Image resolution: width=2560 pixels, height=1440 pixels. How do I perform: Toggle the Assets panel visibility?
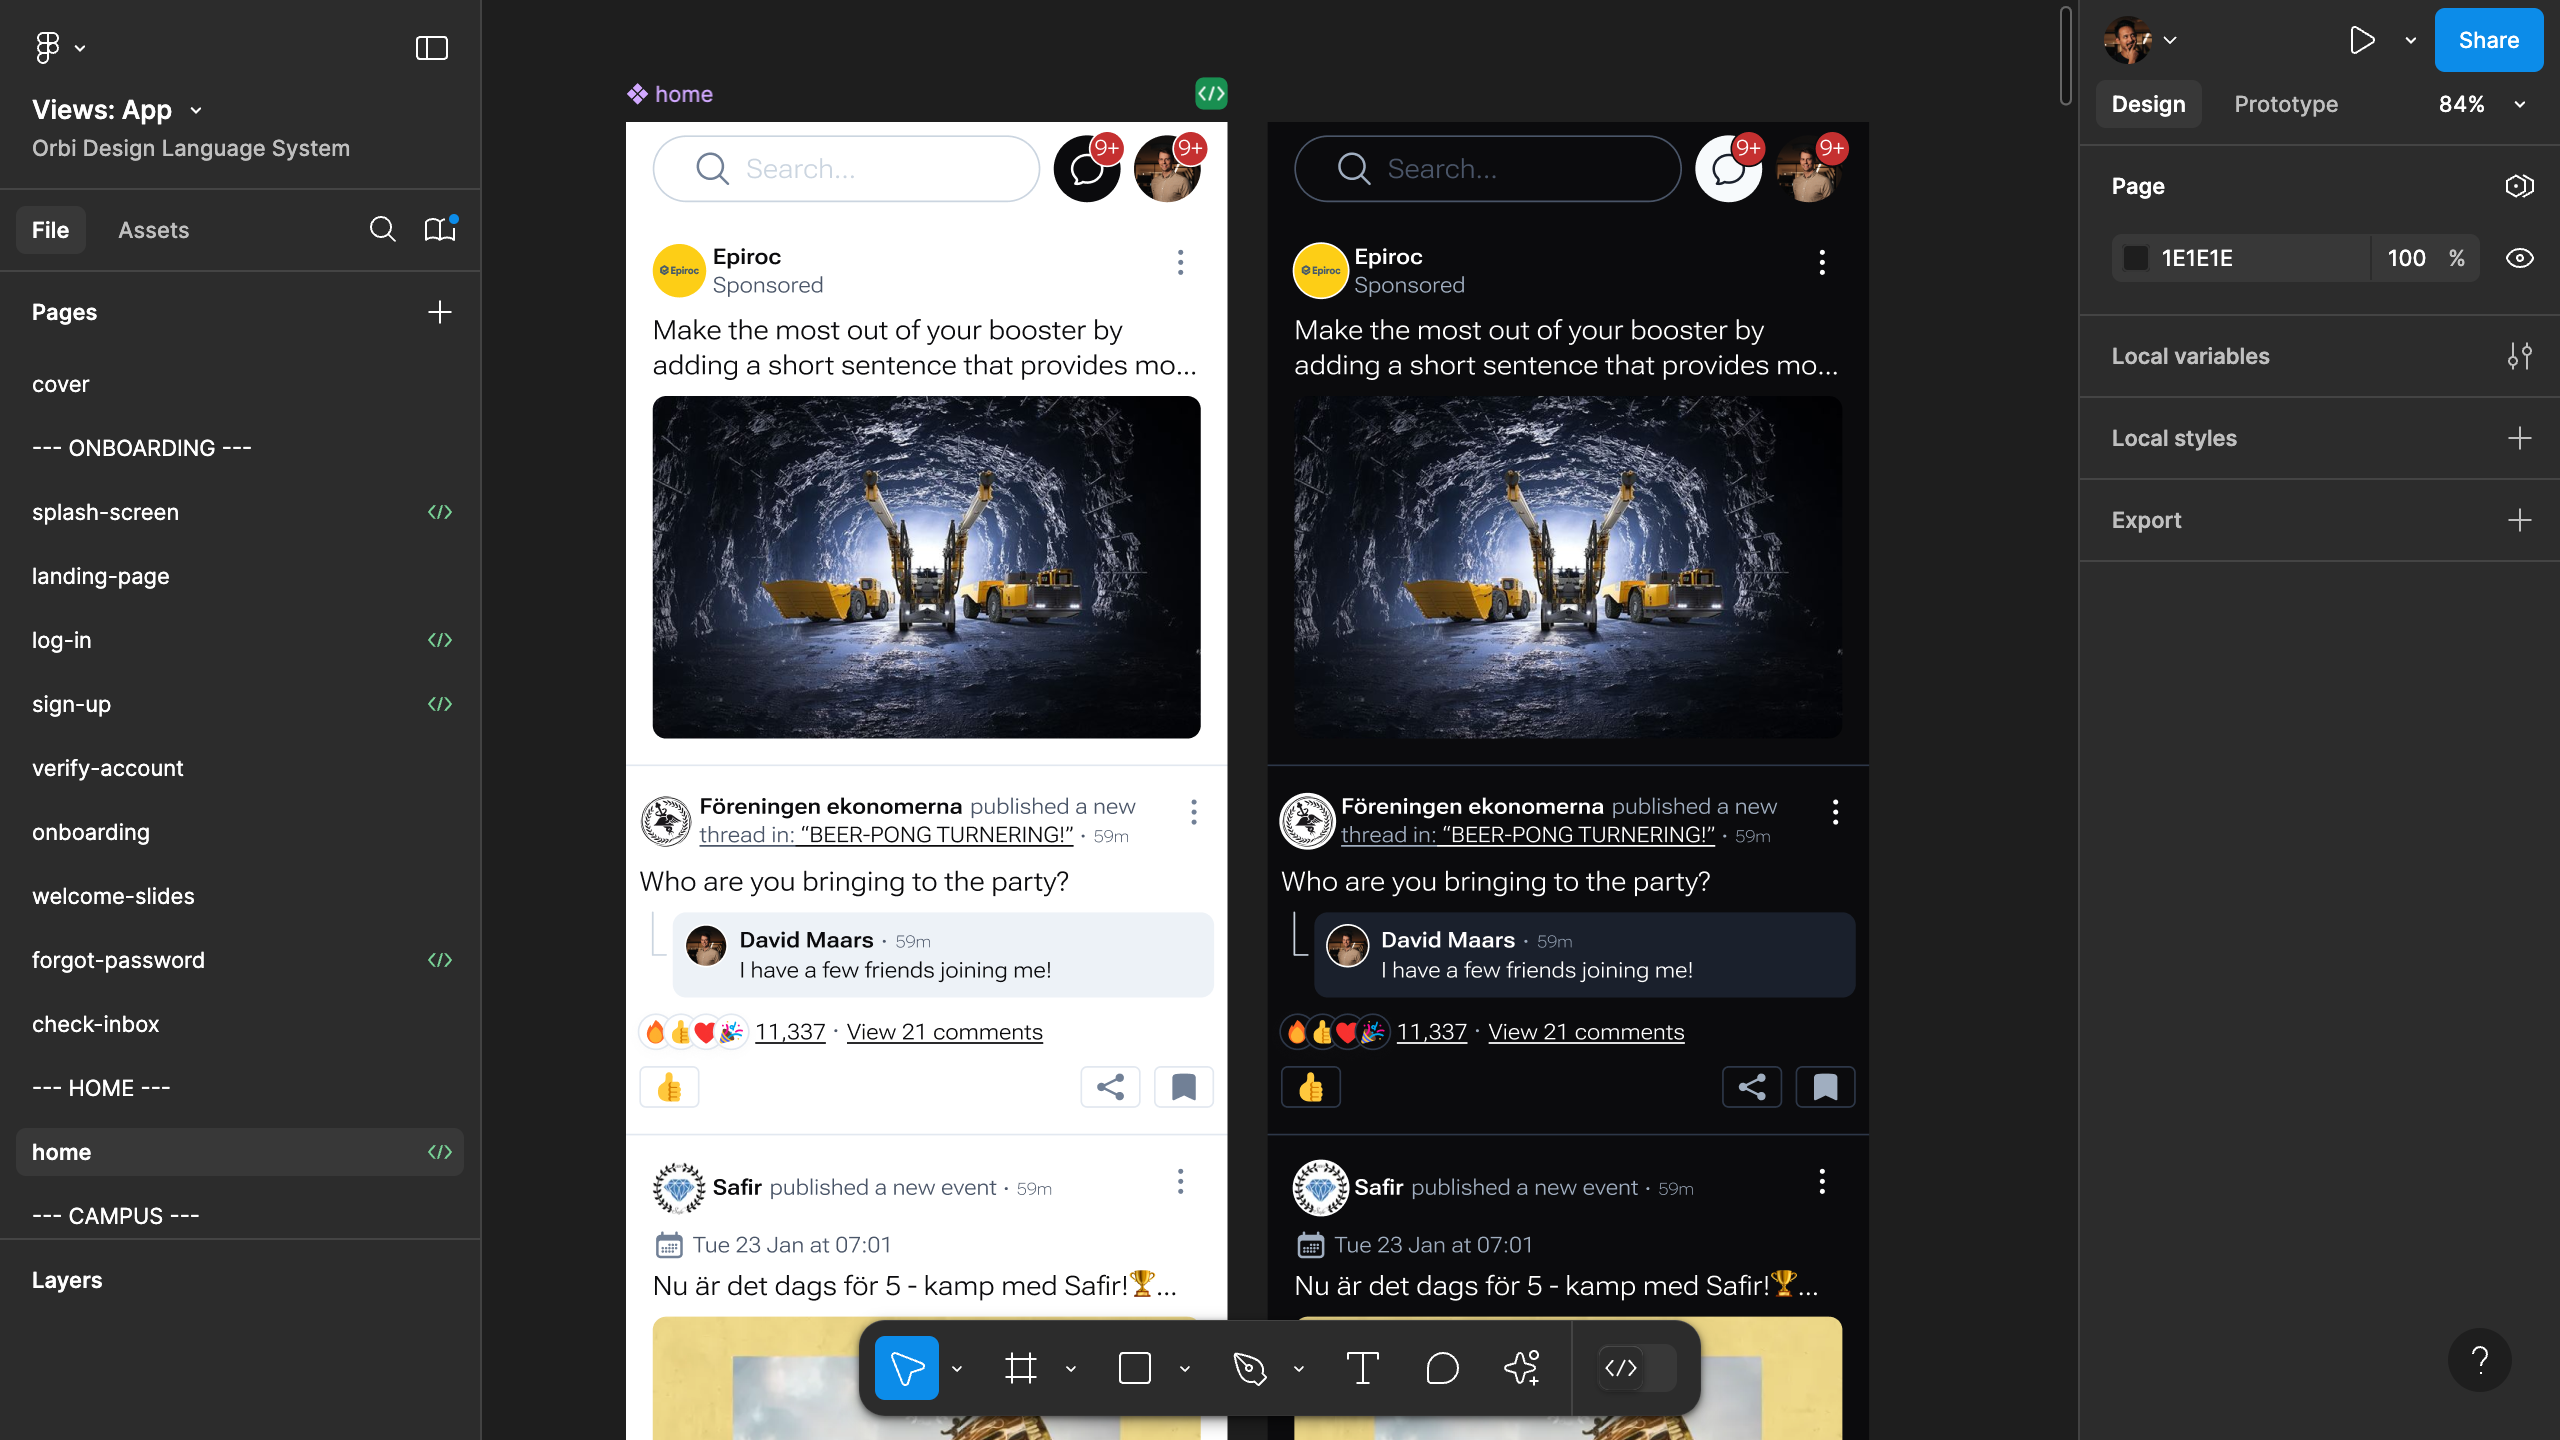coord(153,230)
